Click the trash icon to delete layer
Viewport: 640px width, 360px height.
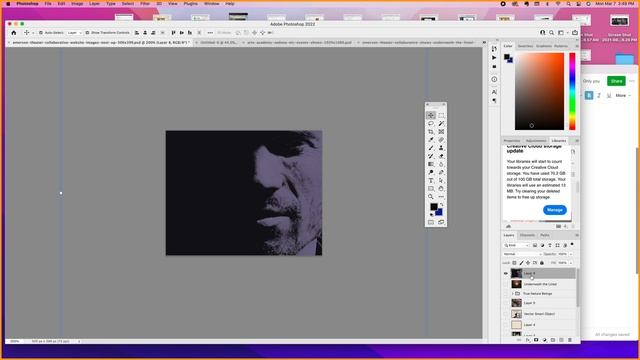[x=570, y=340]
